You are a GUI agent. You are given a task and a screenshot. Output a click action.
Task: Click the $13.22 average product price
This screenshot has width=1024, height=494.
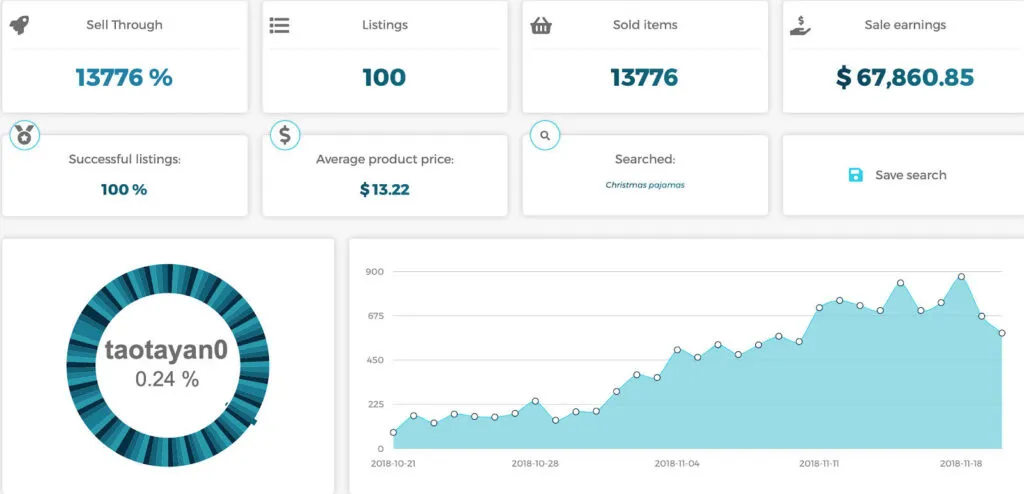click(384, 189)
